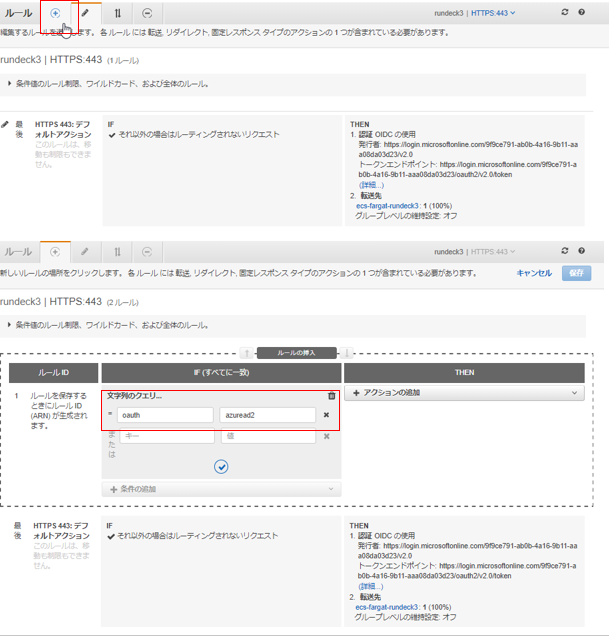This screenshot has height=636, width=609.
Task: Open (詳細...) link in the 2-rule view default action
Action: [x=370, y=587]
